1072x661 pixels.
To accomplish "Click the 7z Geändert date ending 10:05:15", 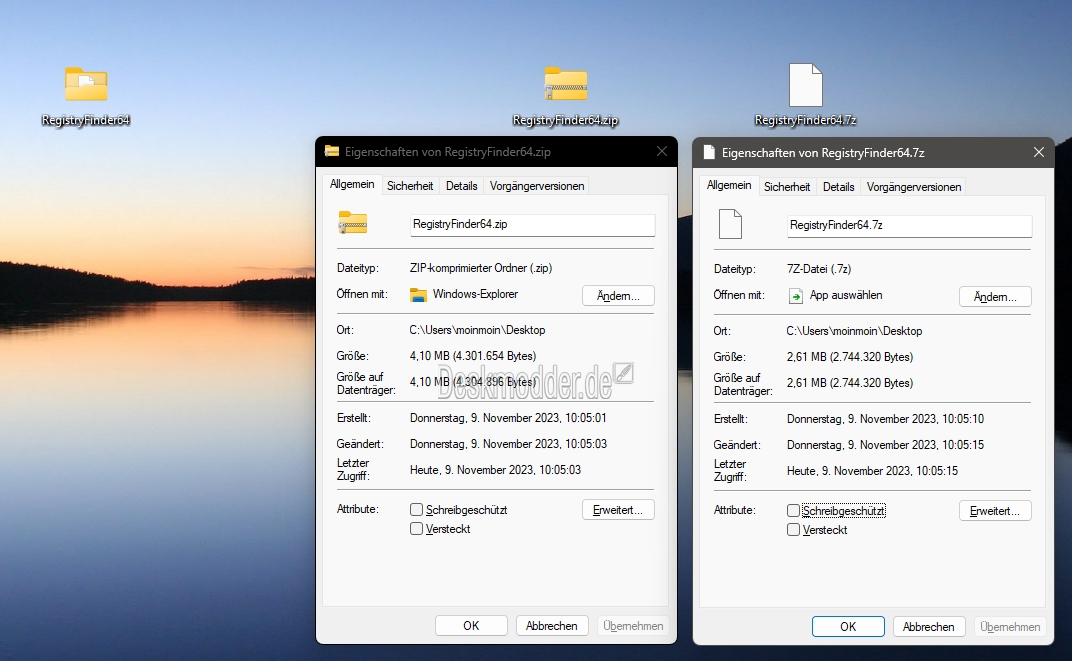I will point(885,445).
